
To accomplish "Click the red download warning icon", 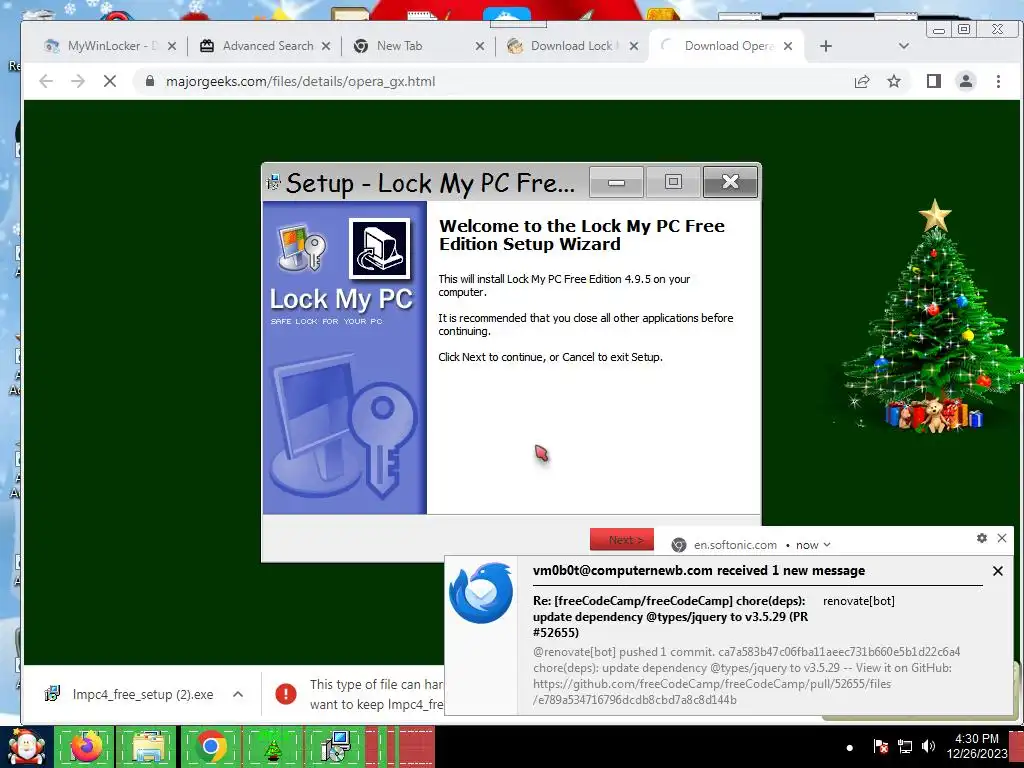I will tap(286, 694).
